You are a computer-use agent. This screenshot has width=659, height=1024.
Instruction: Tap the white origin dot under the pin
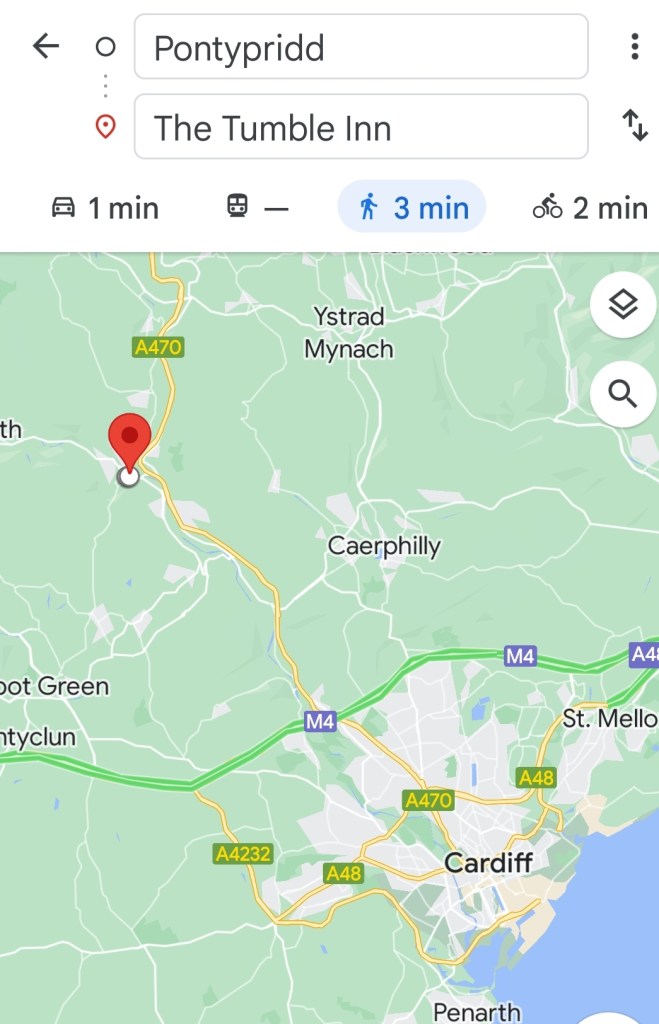point(129,477)
